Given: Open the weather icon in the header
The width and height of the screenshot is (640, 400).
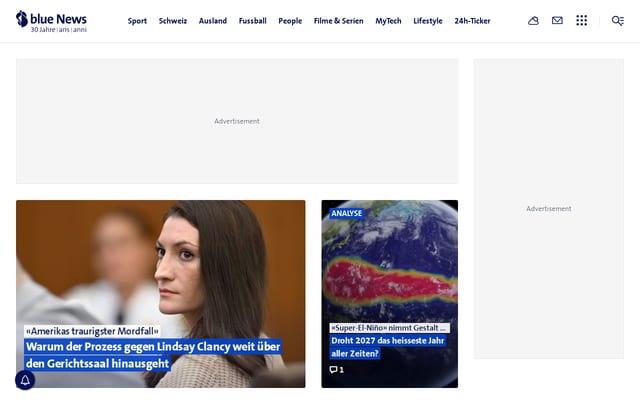Looking at the screenshot, I should 533,20.
